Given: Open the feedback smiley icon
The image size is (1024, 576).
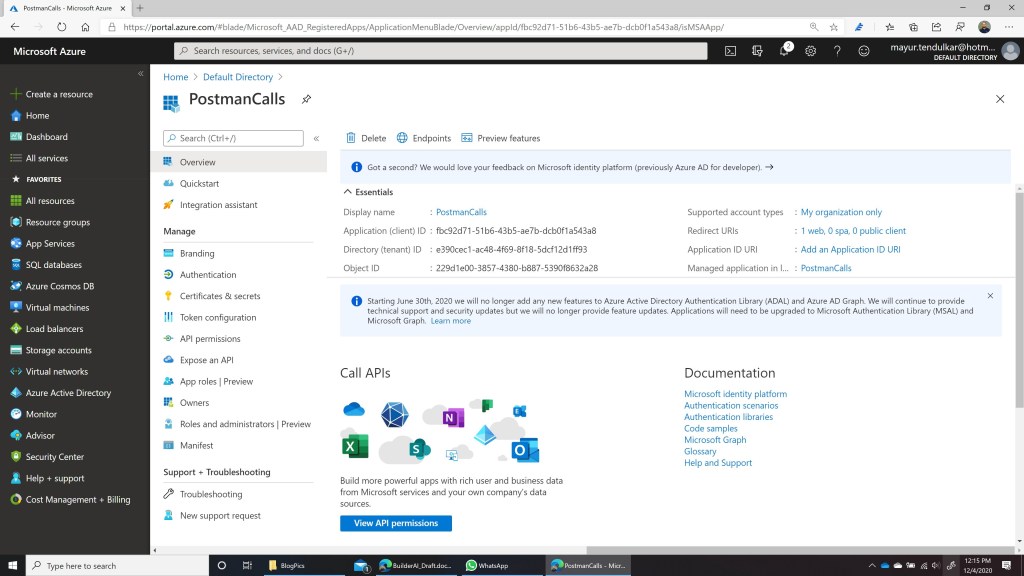Looking at the screenshot, I should [x=864, y=51].
